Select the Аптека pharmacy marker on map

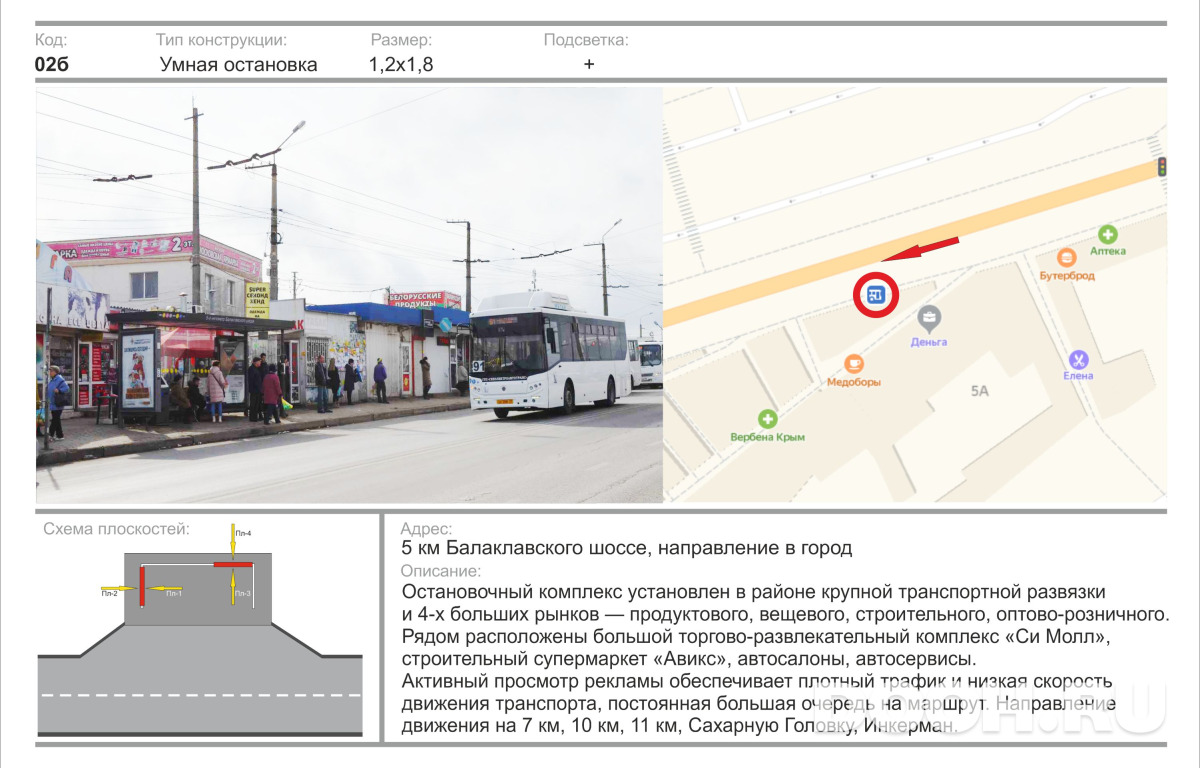pyautogui.click(x=1107, y=232)
